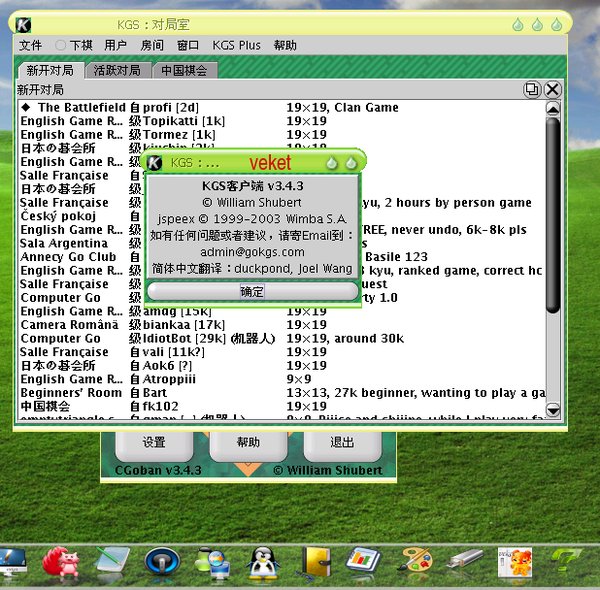Launch the bar chart documents icon
Screen dimensions: 600x590
click(x=363, y=561)
